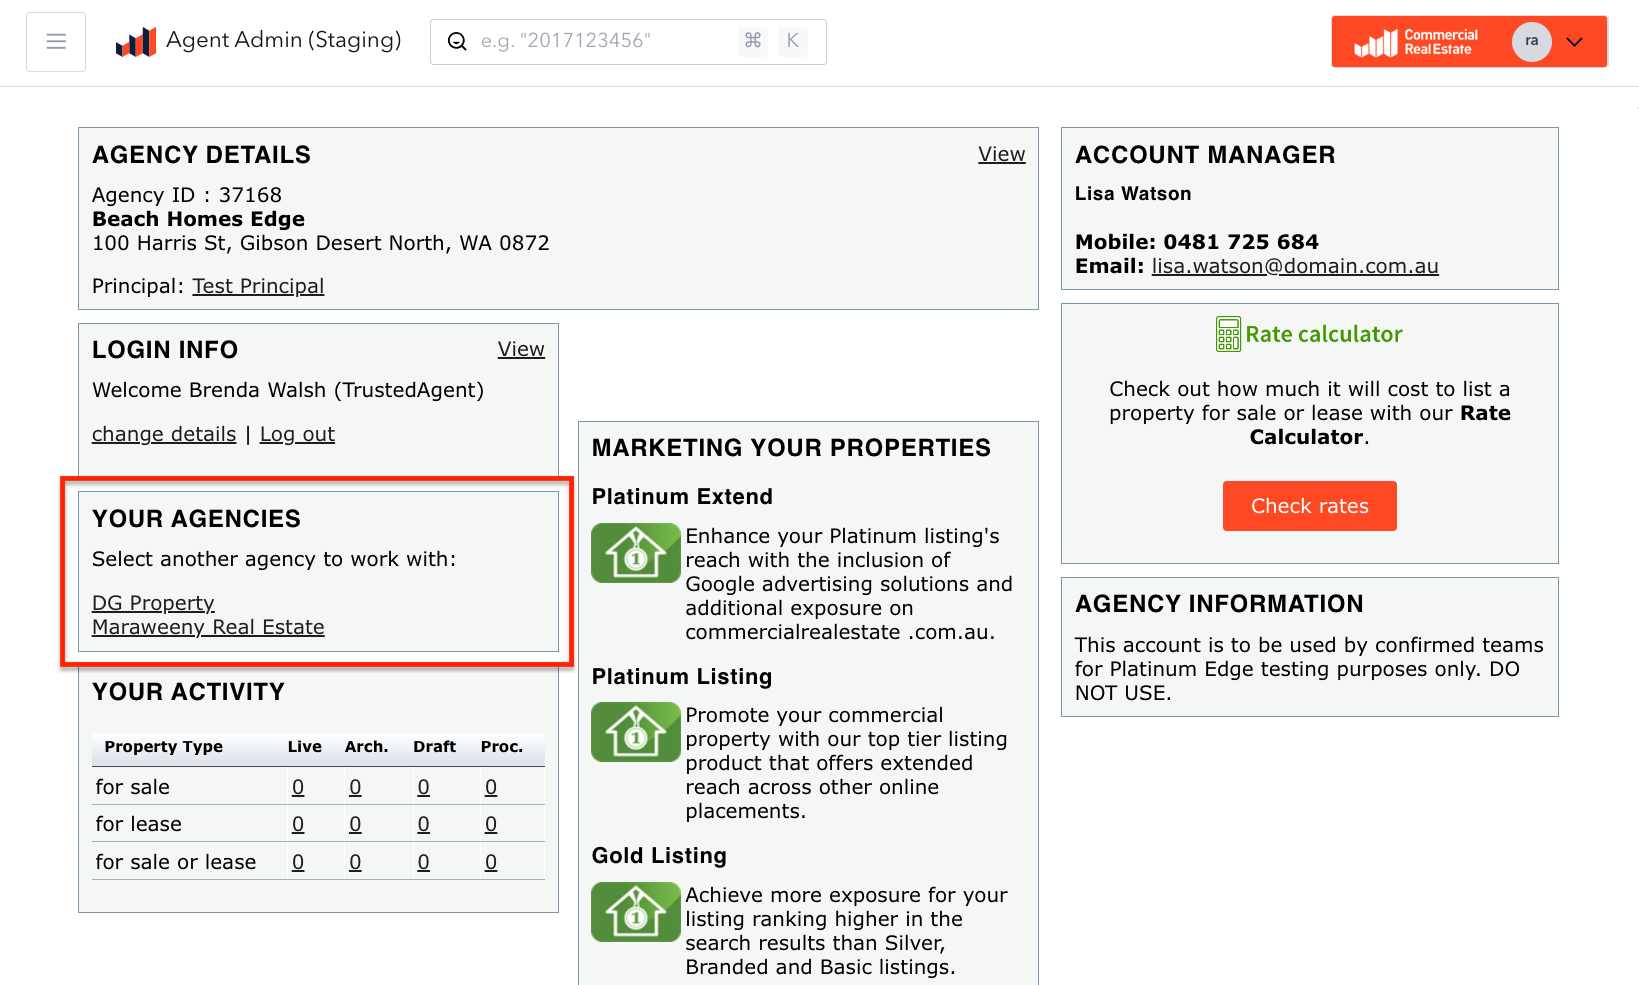The width and height of the screenshot is (1639, 985).
Task: Open the Test Principal link
Action: (258, 286)
